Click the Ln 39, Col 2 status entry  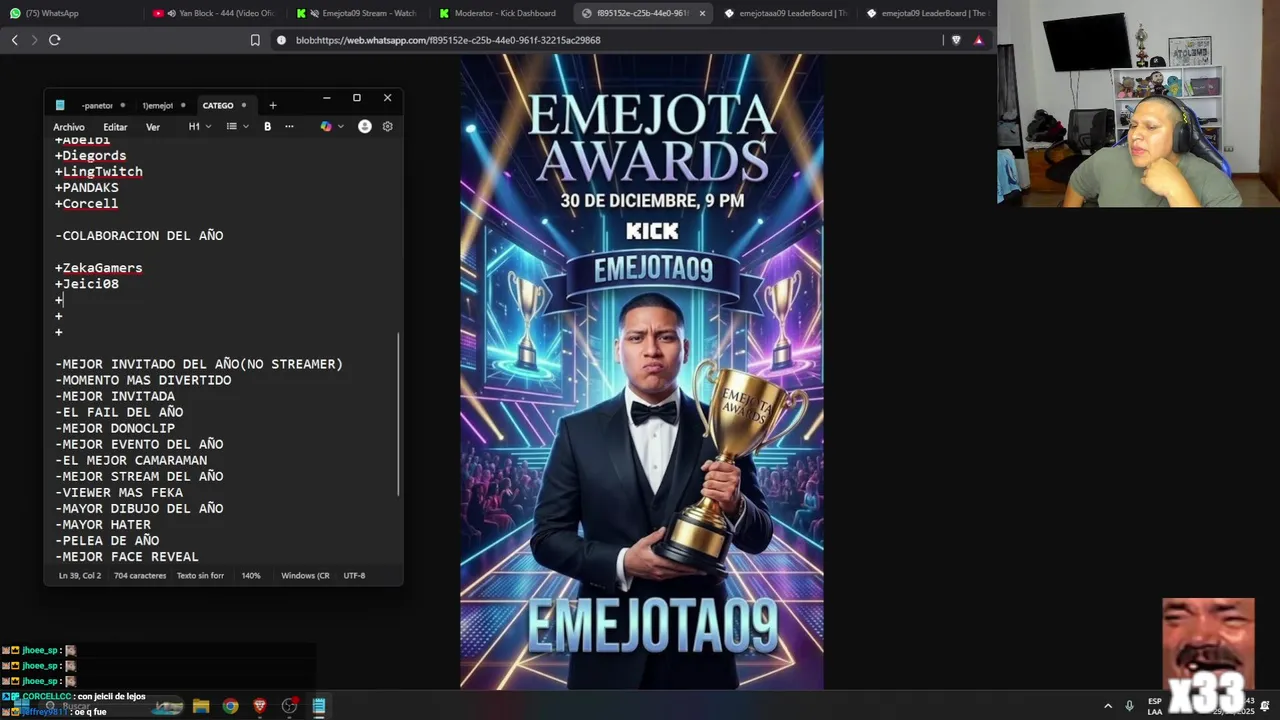[80, 576]
